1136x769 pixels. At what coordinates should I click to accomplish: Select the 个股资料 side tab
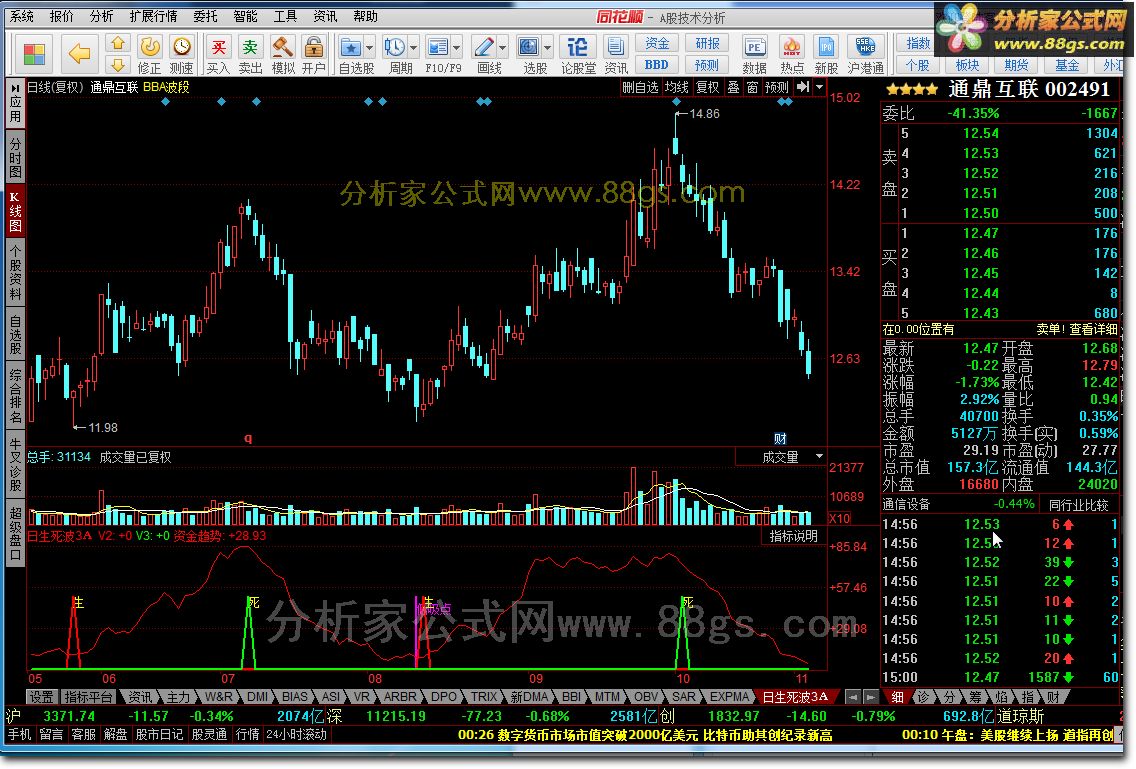[15, 272]
